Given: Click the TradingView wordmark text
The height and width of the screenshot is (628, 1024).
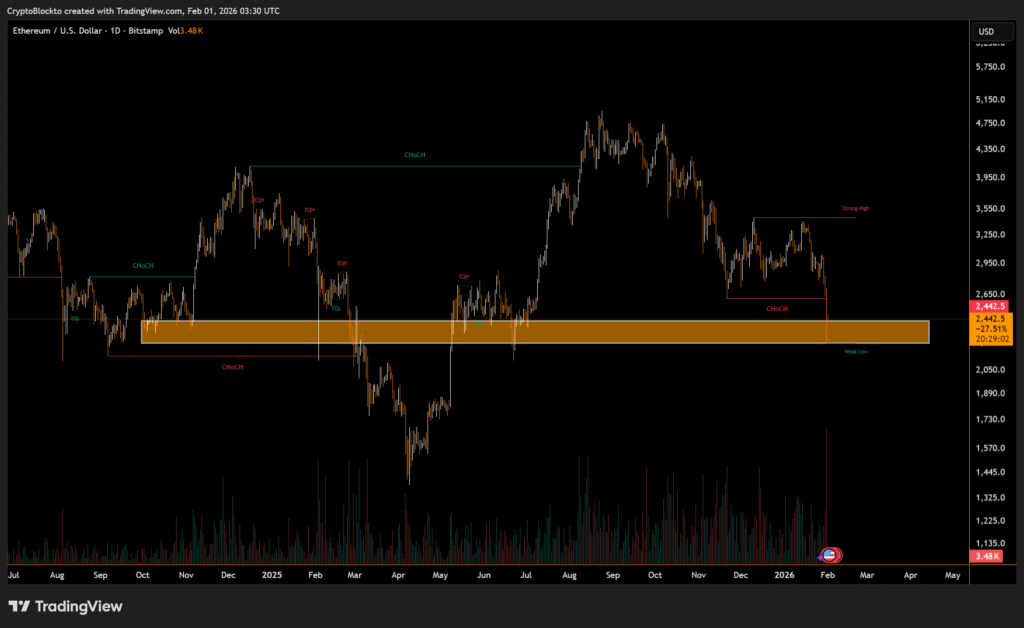Looking at the screenshot, I should [79, 606].
